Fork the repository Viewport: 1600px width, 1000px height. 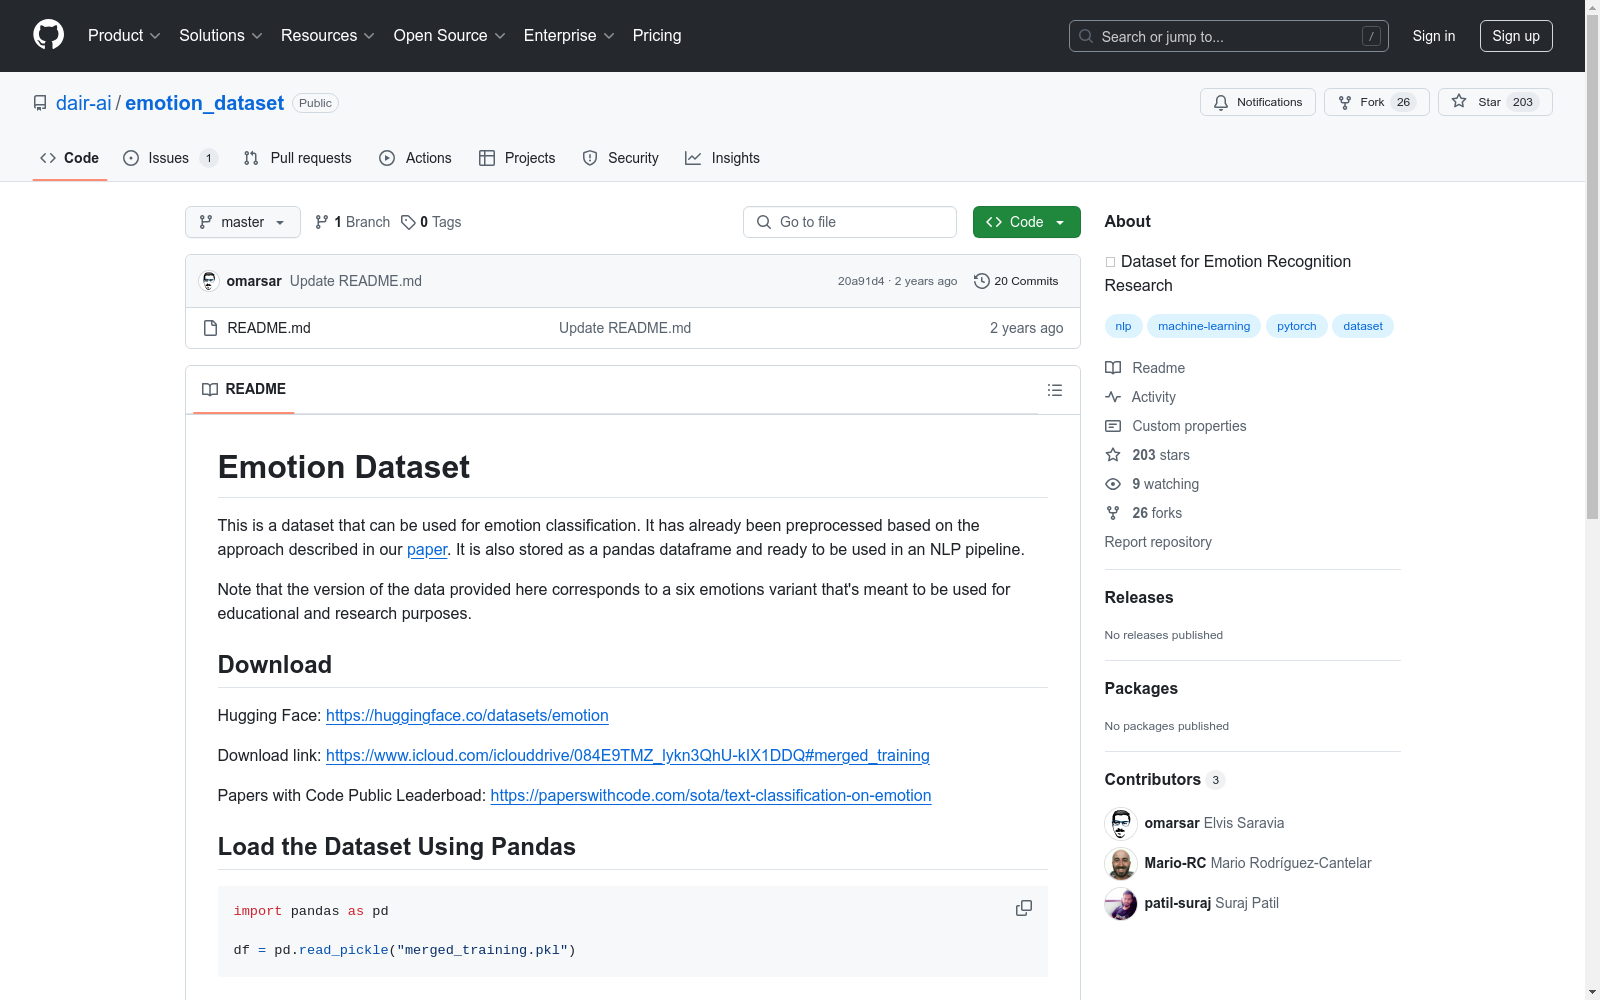click(x=1377, y=102)
